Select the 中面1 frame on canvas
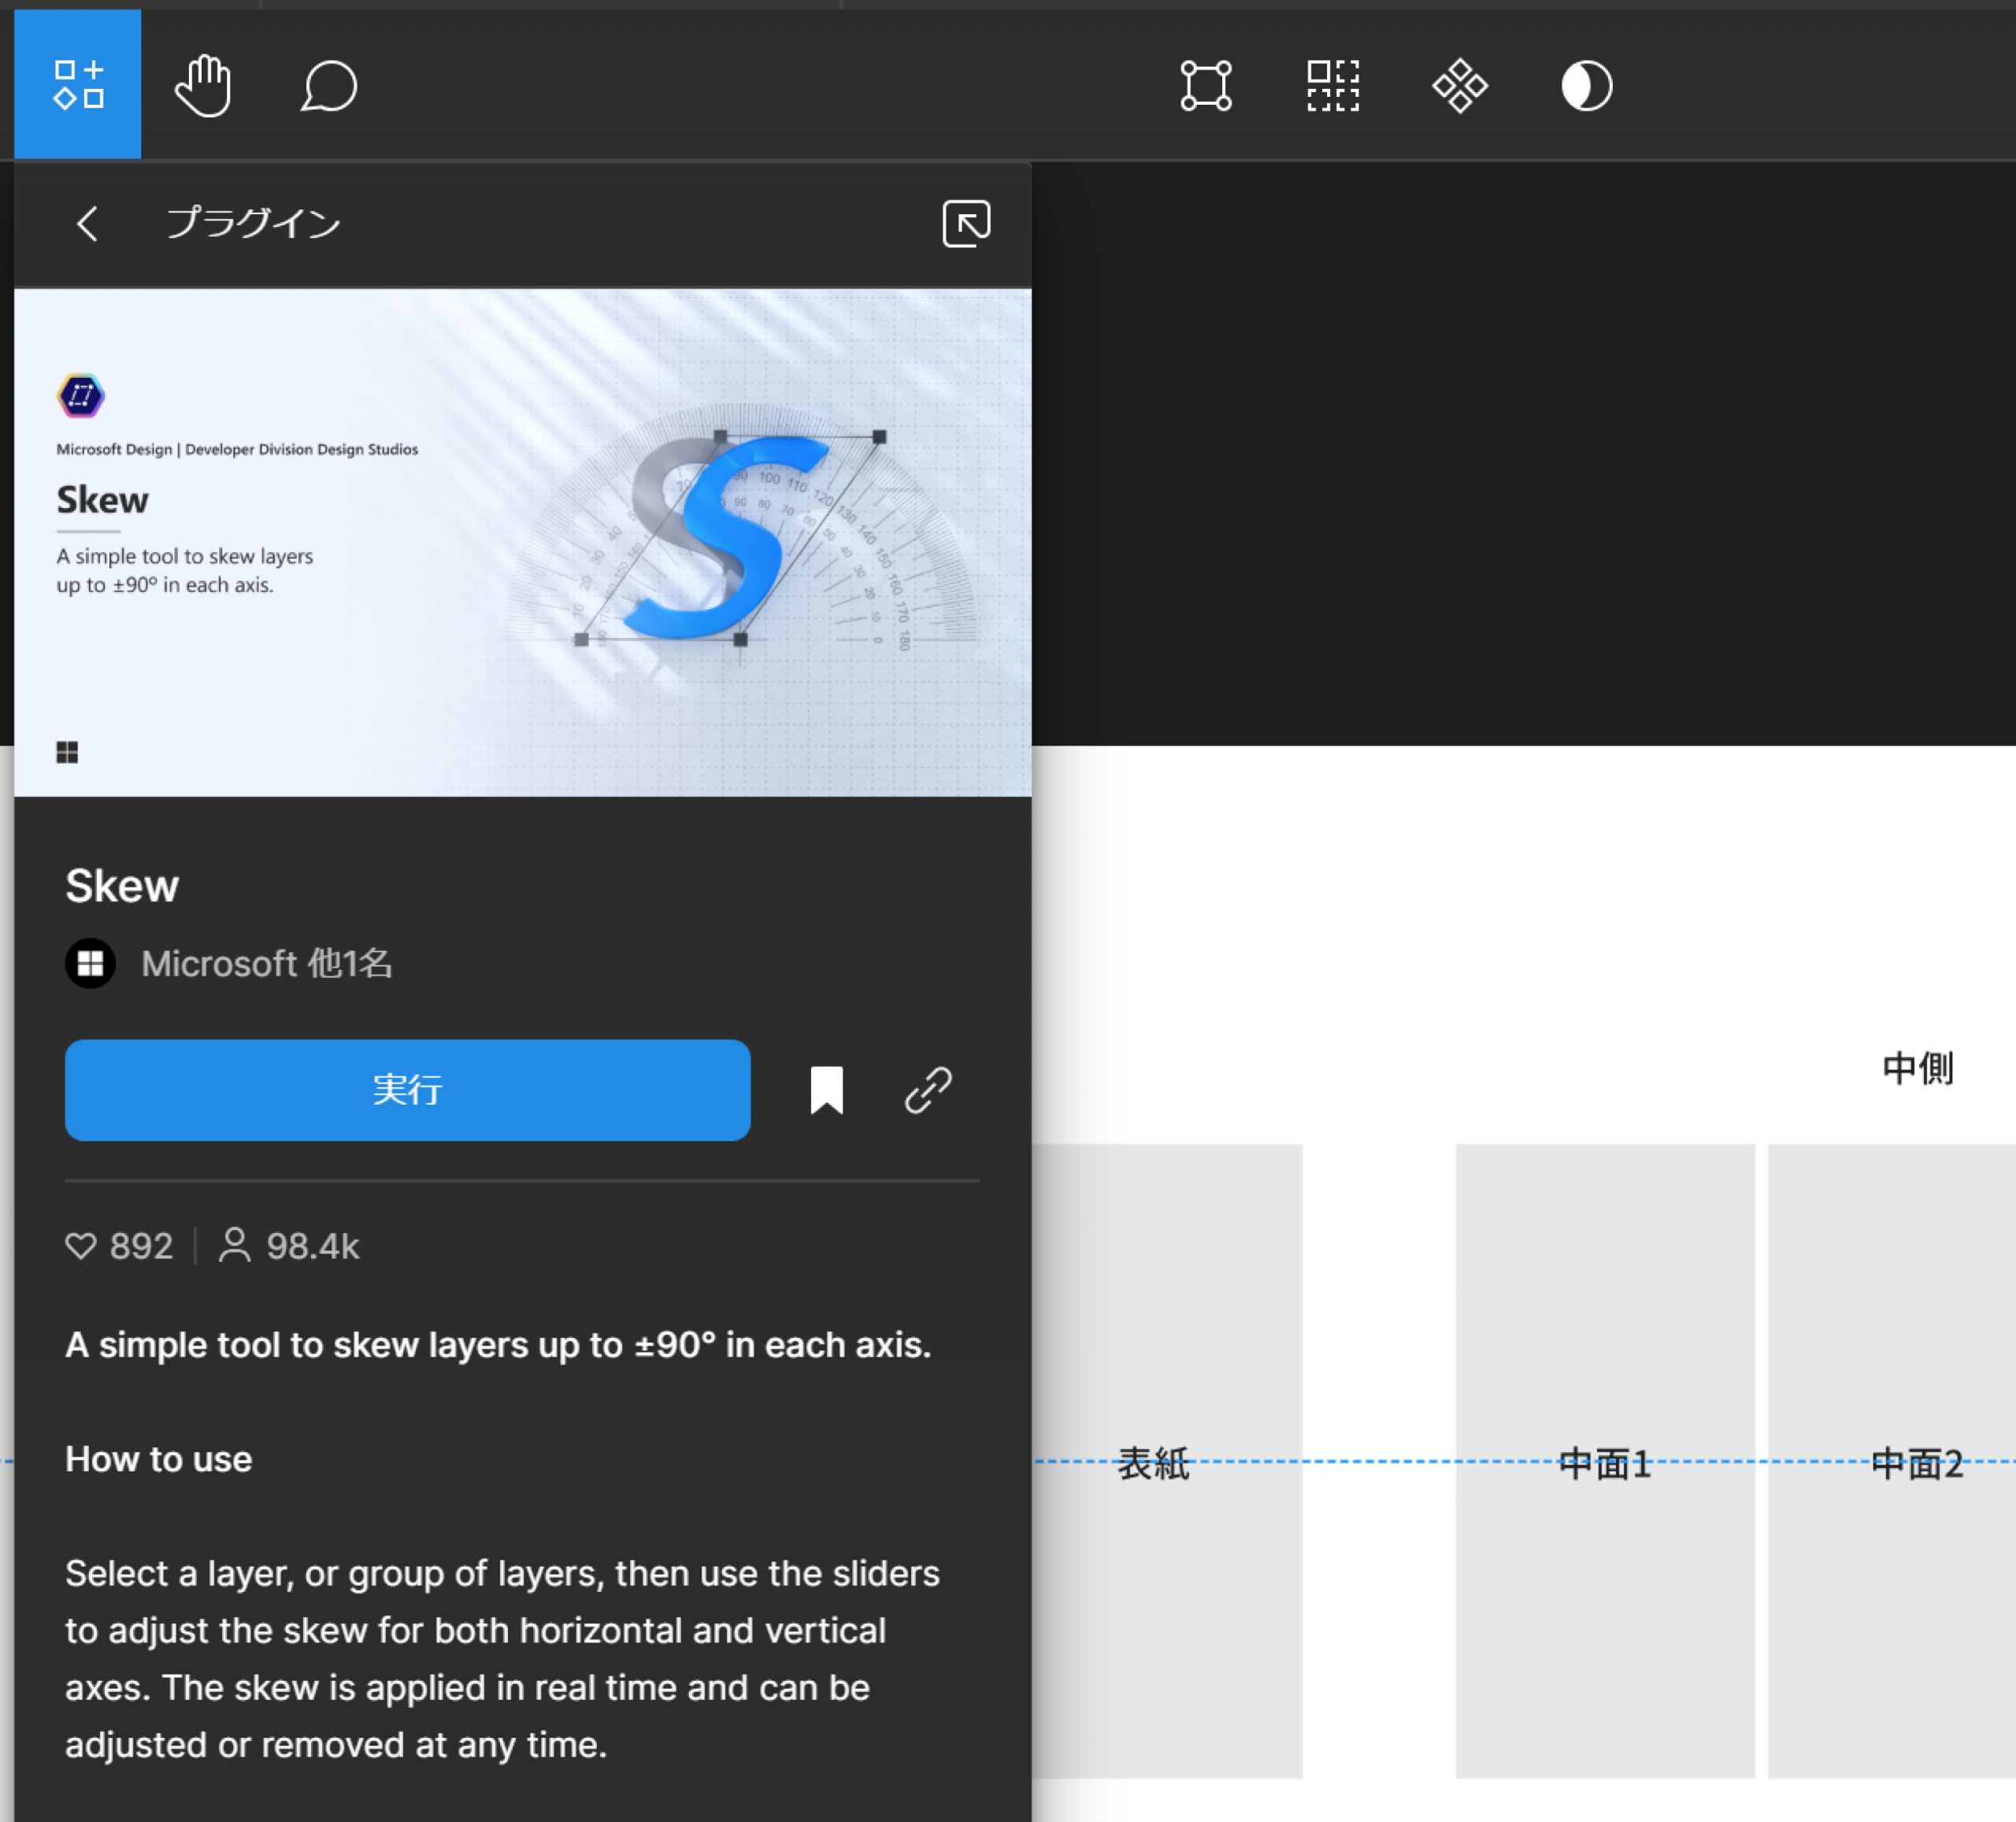Viewport: 2016px width, 1822px height. tap(1604, 1463)
